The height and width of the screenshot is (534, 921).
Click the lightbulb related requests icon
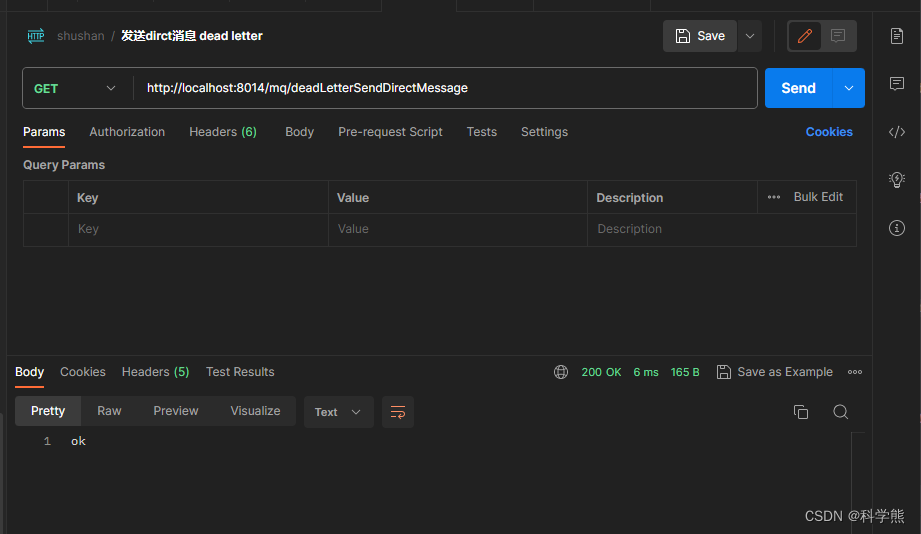(x=896, y=180)
